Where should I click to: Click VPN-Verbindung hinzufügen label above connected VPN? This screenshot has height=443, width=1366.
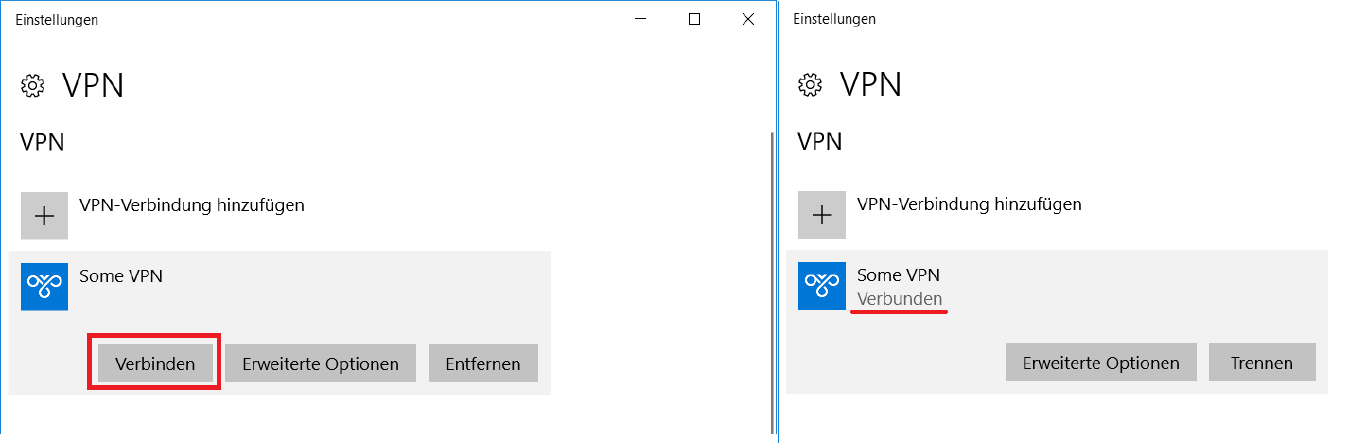[970, 205]
